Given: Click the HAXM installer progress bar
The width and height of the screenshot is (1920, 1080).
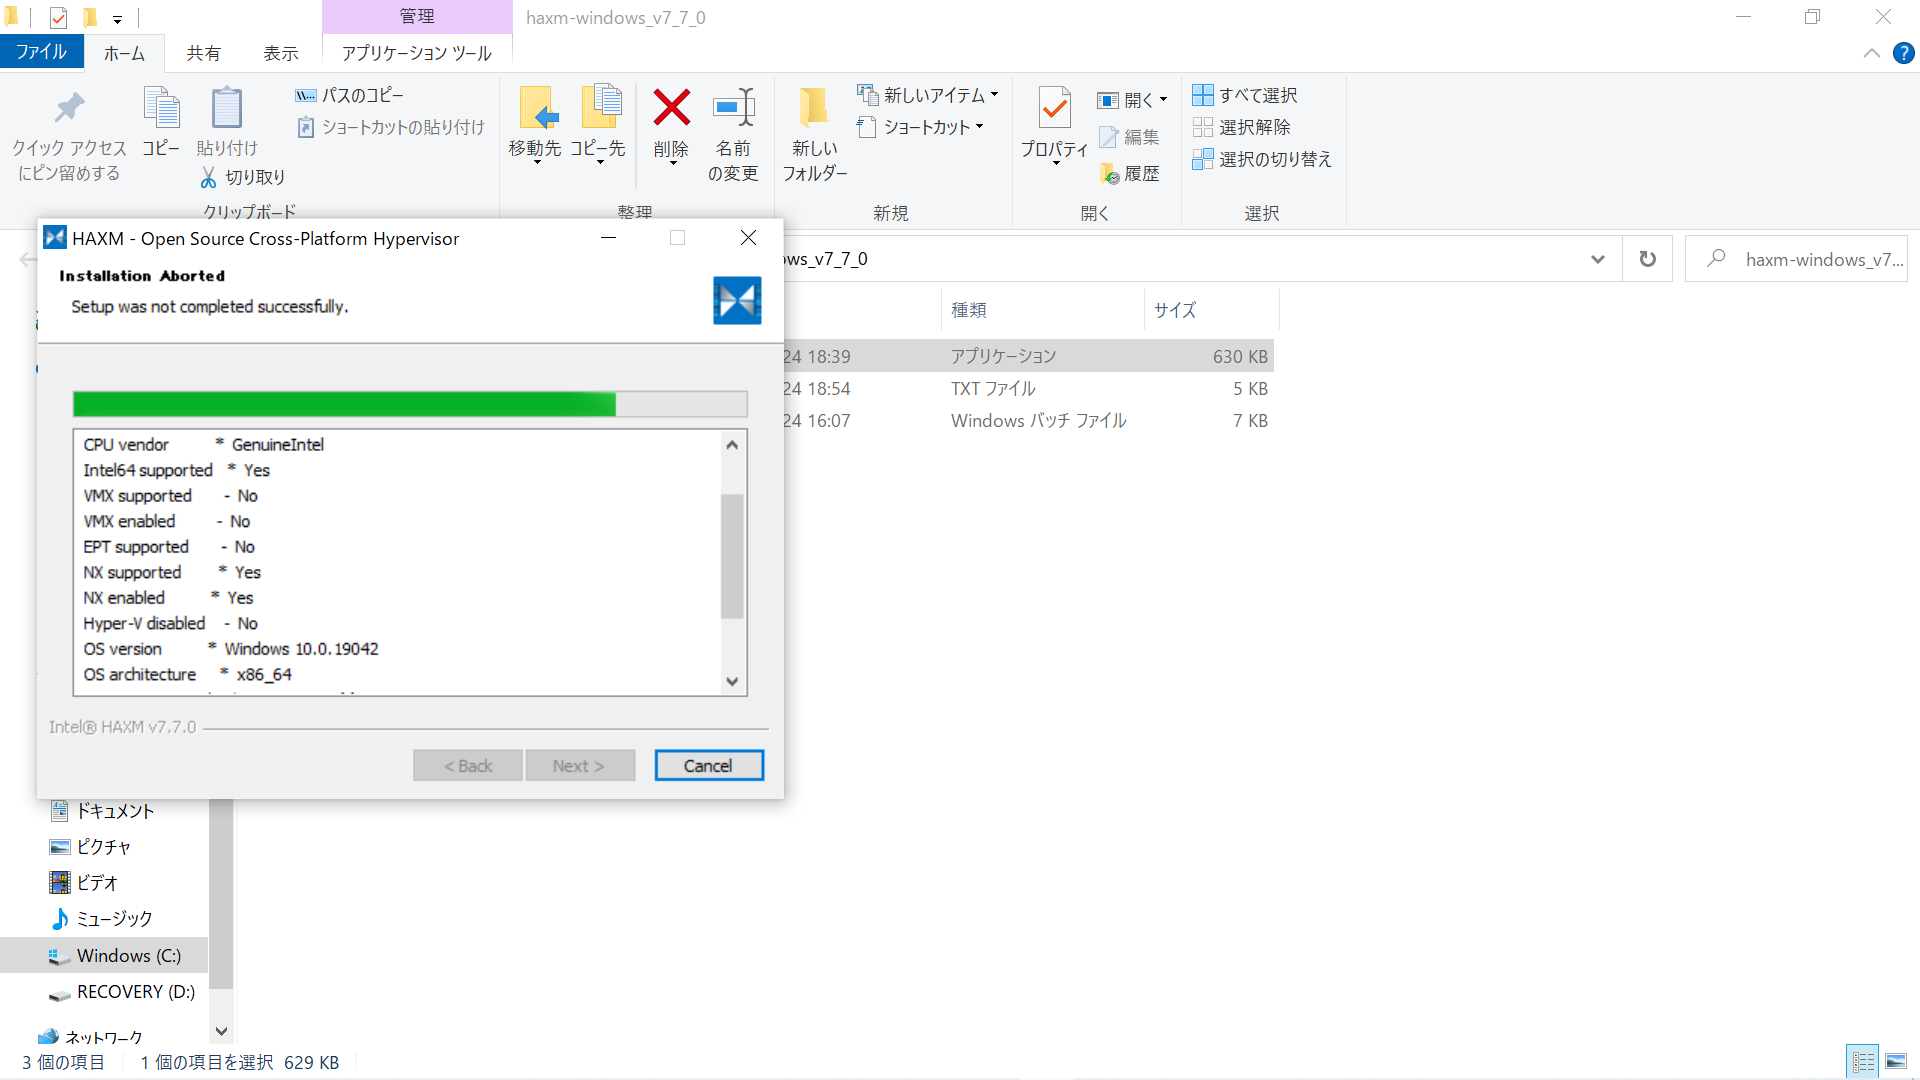Looking at the screenshot, I should coord(410,404).
